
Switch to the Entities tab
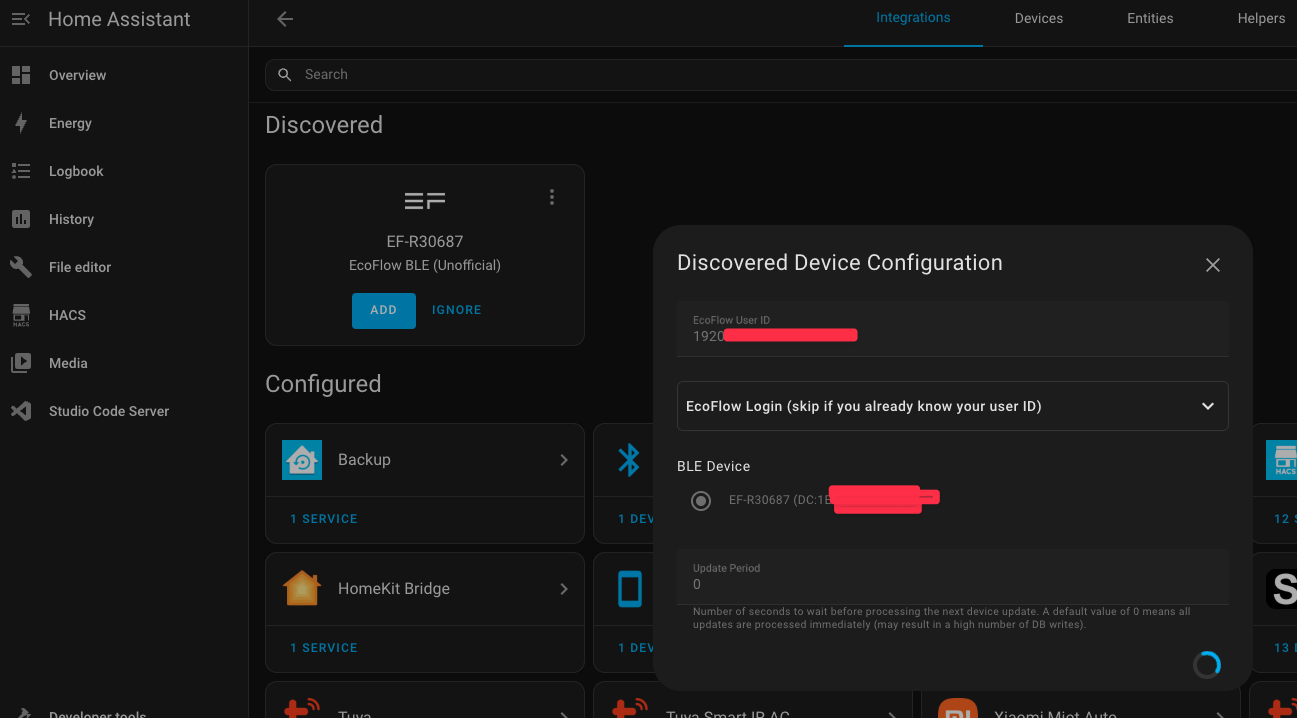pos(1150,19)
